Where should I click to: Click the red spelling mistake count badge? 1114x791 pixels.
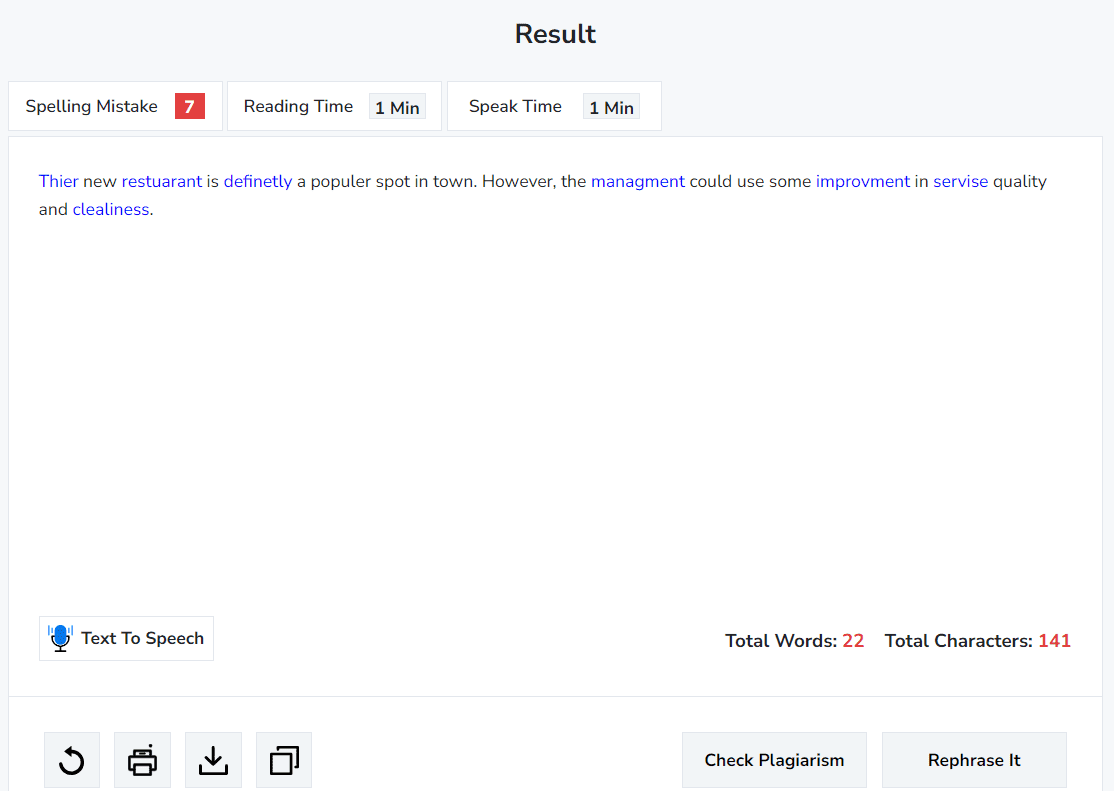click(189, 105)
